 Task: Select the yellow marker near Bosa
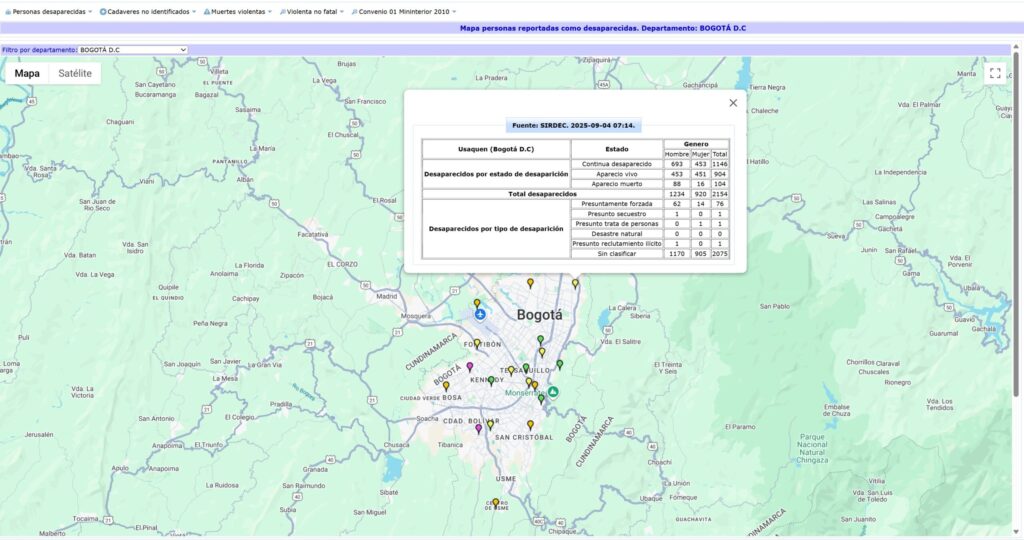coord(446,386)
